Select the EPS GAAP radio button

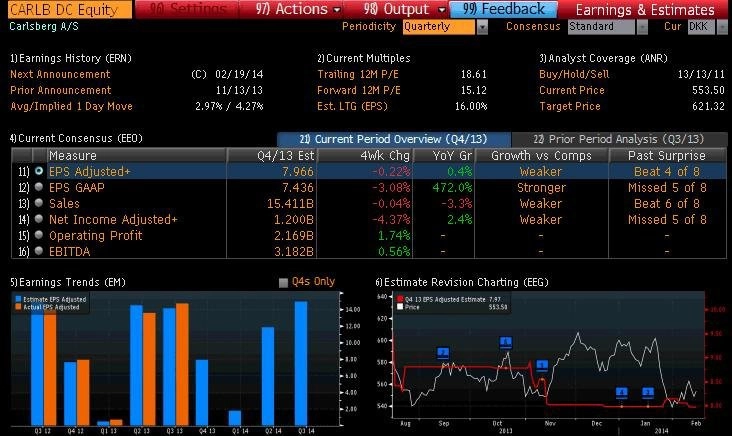[39, 187]
